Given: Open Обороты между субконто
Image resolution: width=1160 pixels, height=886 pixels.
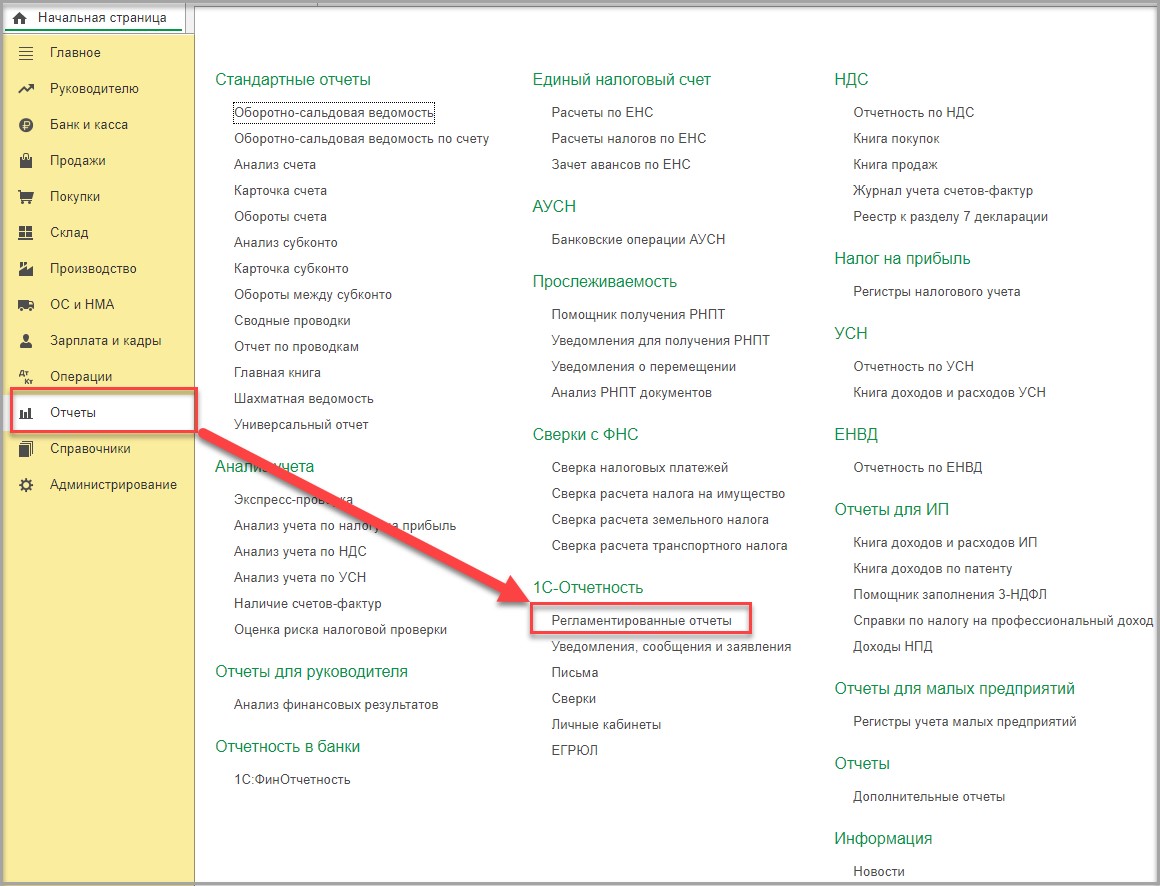Looking at the screenshot, I should coord(313,294).
